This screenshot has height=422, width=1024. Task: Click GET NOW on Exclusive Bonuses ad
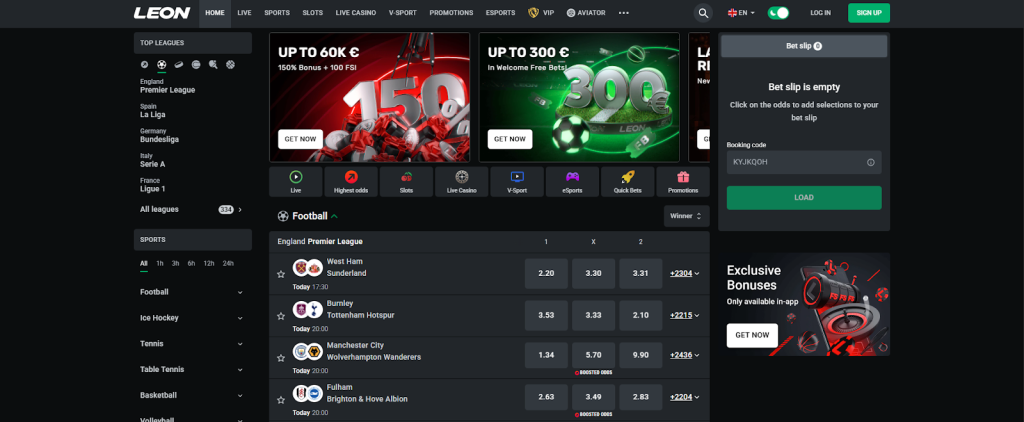pos(752,335)
